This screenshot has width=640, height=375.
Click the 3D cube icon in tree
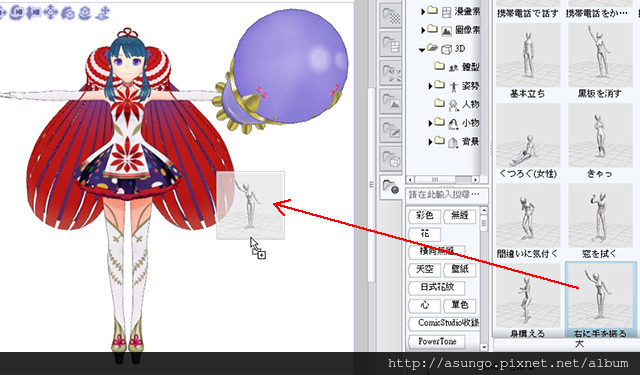447,49
